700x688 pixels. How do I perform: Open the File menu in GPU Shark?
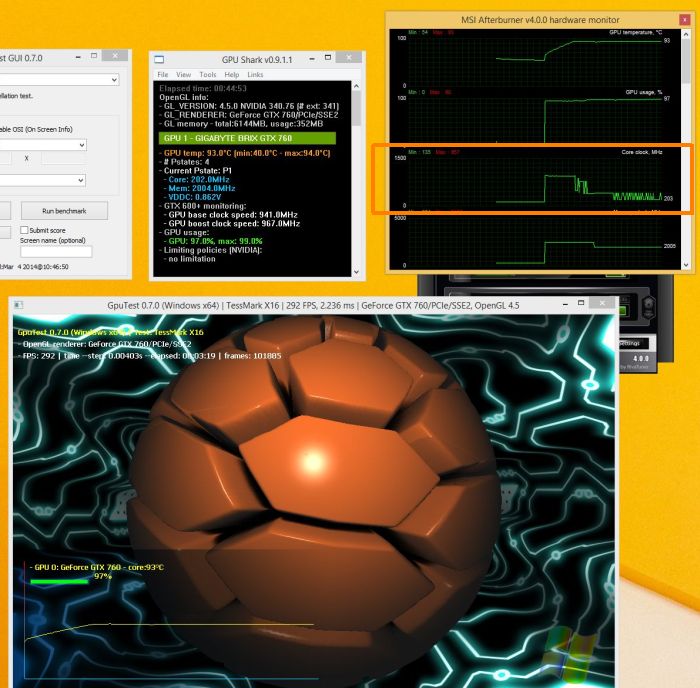tap(162, 75)
